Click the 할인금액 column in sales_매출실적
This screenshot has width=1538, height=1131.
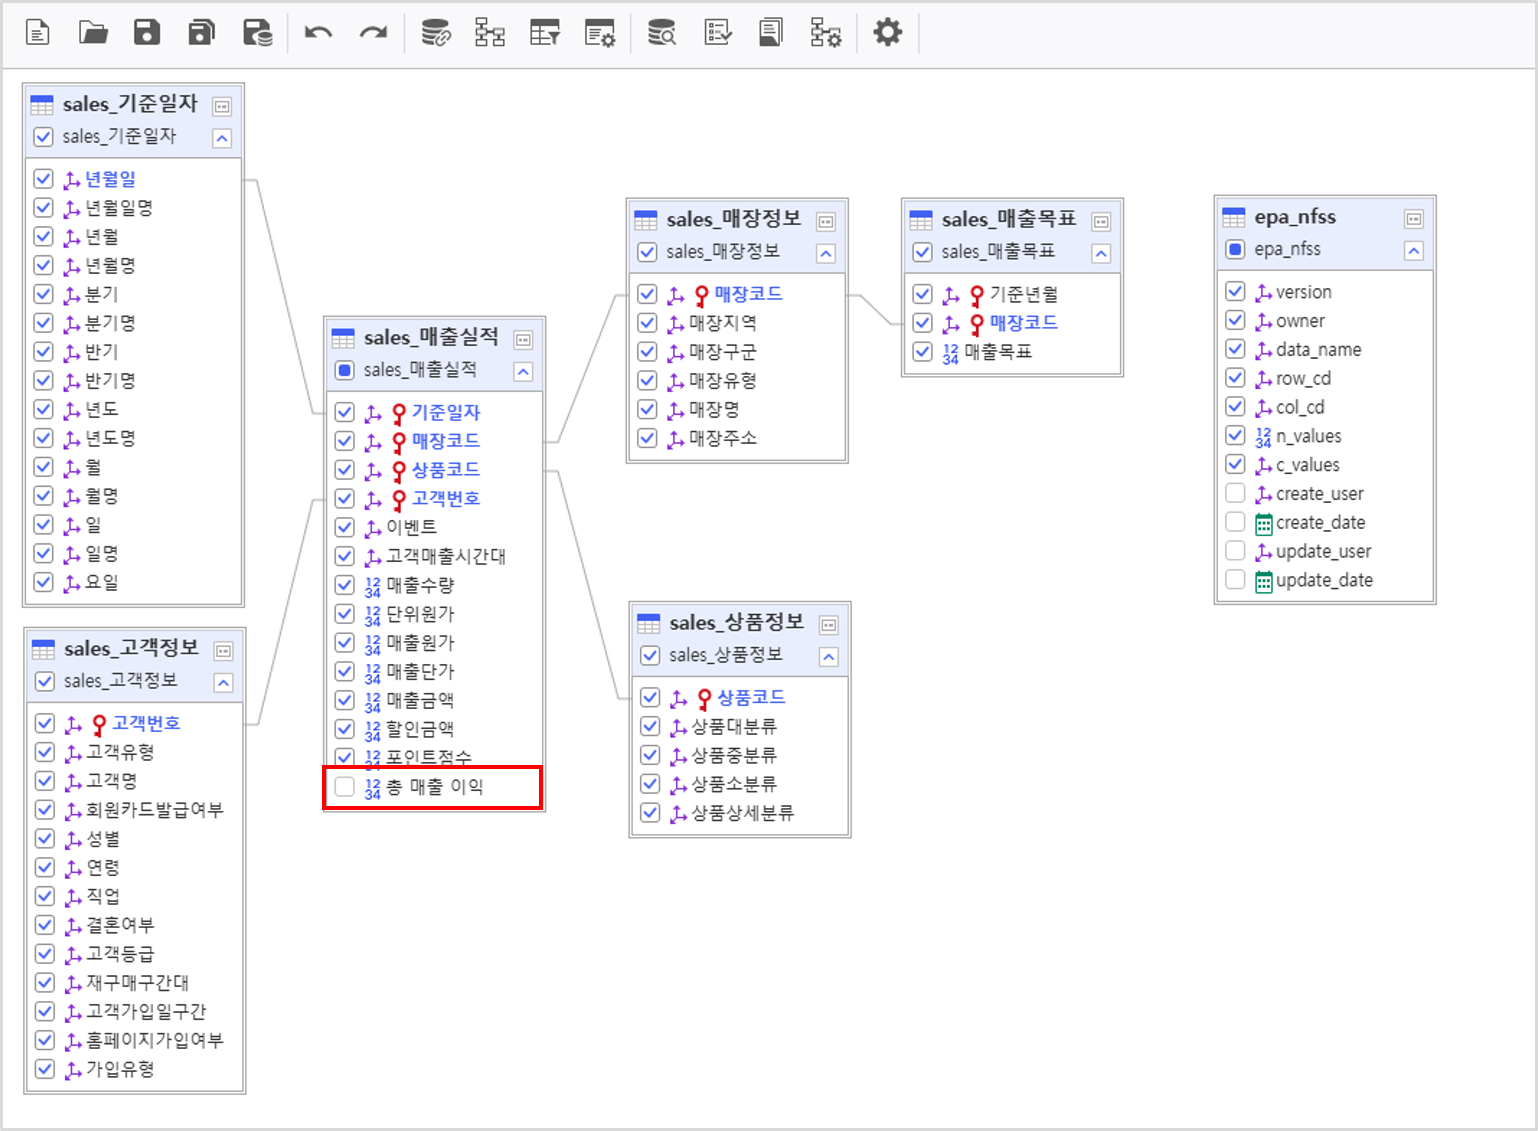point(420,729)
